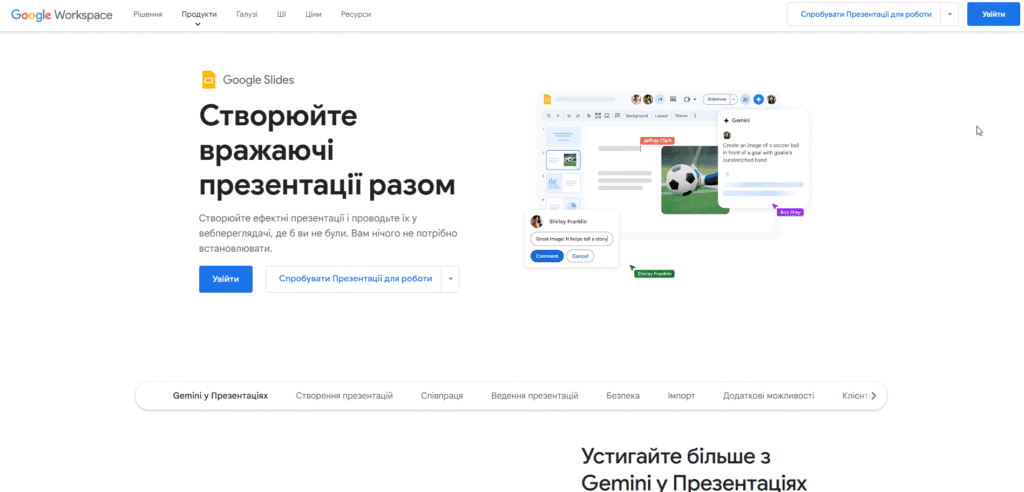Click the blue Gemini star button in mockup
Image resolution: width=1024 pixels, height=492 pixels.
point(758,99)
